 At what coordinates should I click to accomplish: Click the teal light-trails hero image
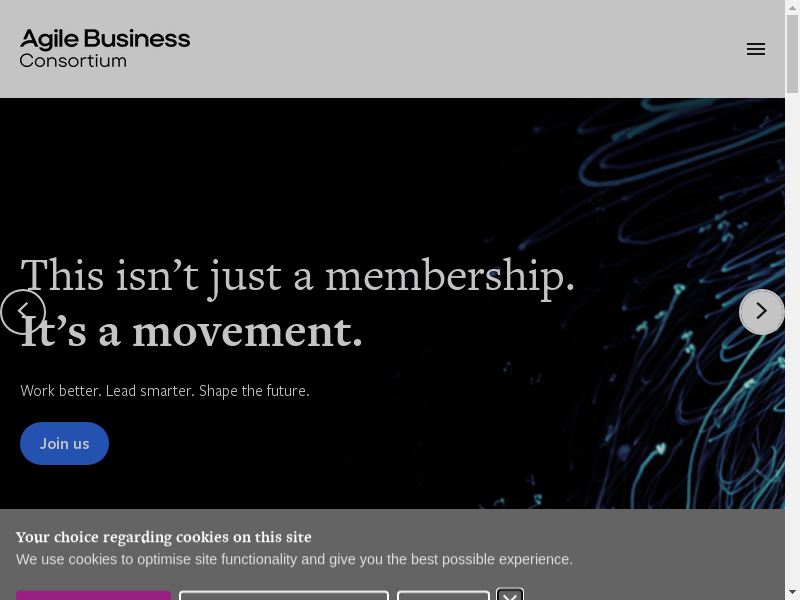(x=650, y=200)
